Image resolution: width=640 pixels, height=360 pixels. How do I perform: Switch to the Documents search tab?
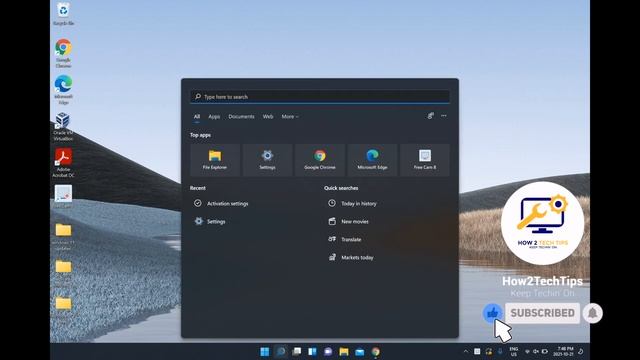tap(241, 117)
